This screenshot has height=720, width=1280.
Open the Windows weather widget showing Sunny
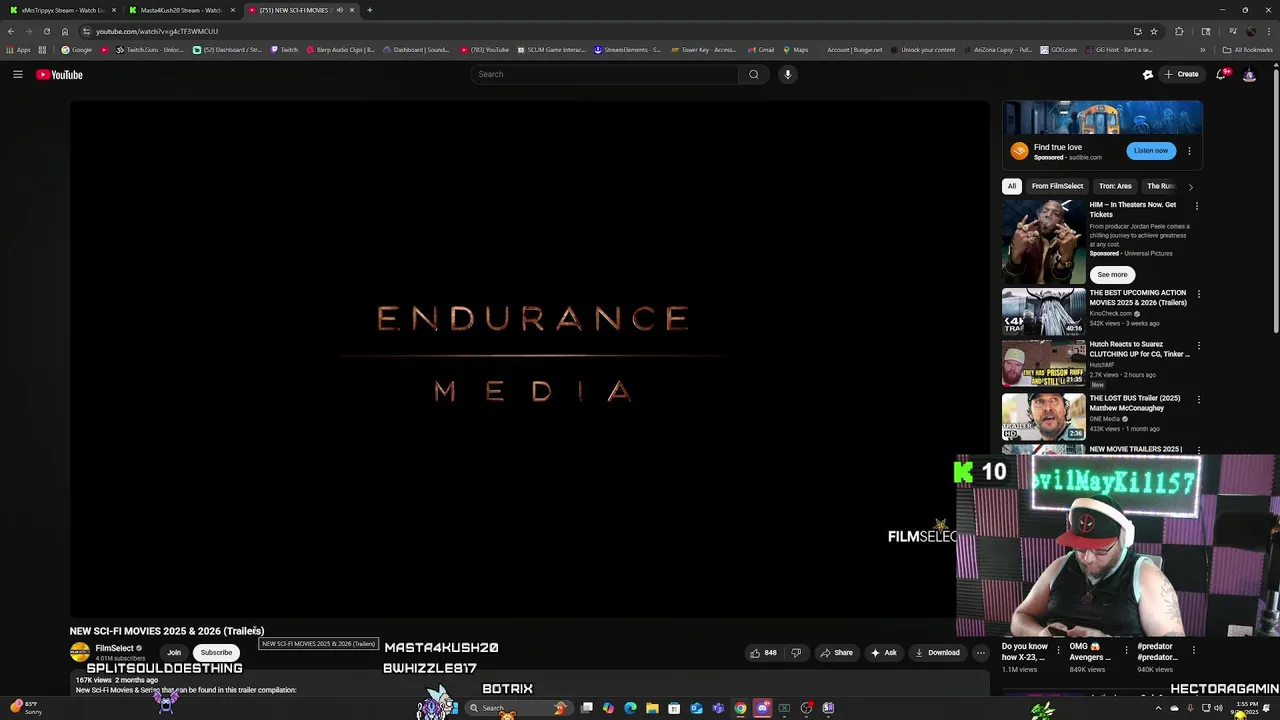click(x=27, y=708)
